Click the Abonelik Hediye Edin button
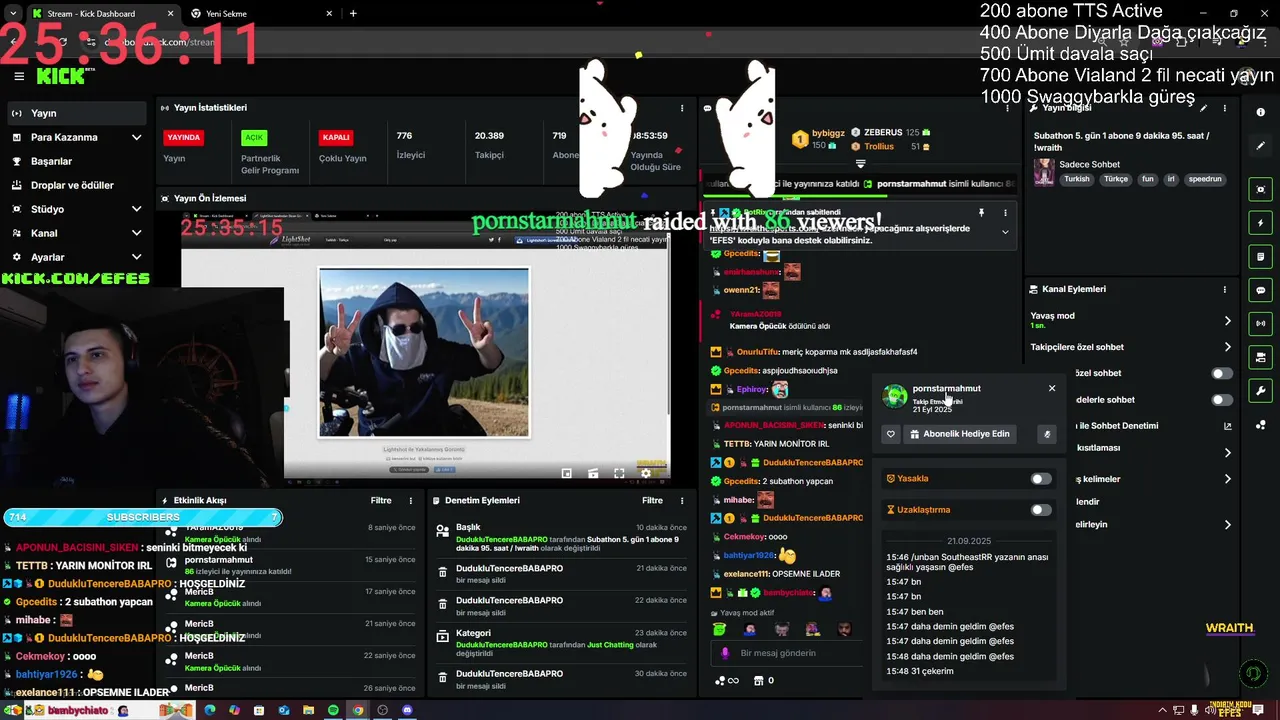 (960, 434)
